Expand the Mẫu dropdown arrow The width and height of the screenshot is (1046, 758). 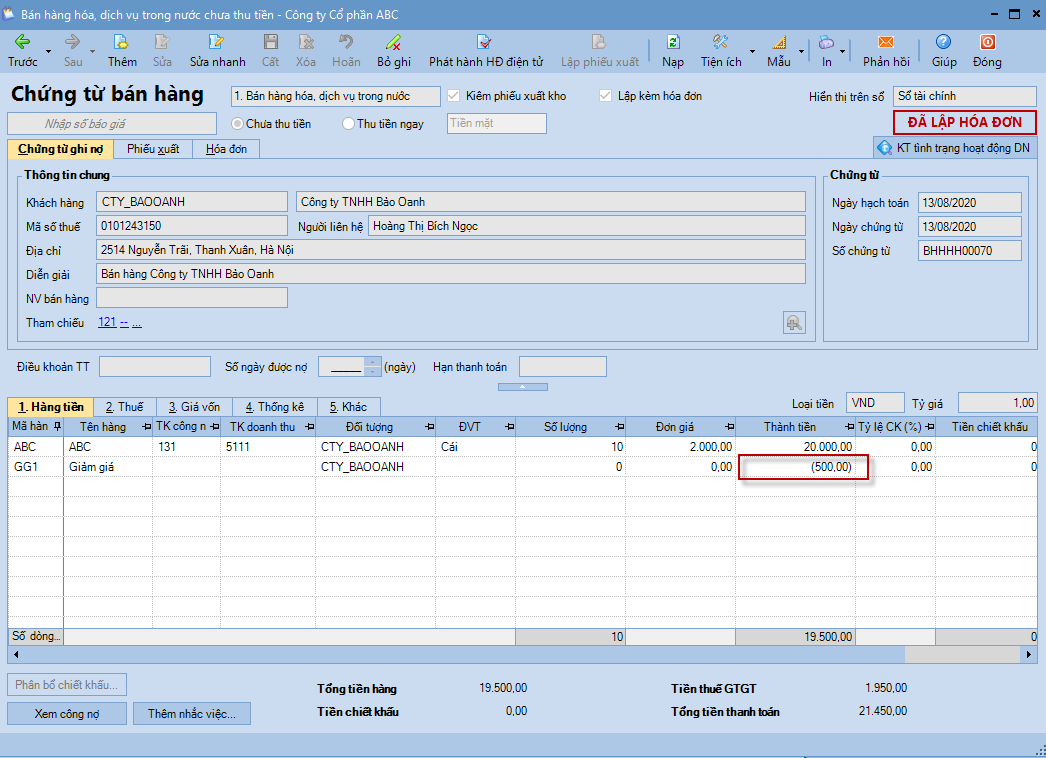point(801,52)
